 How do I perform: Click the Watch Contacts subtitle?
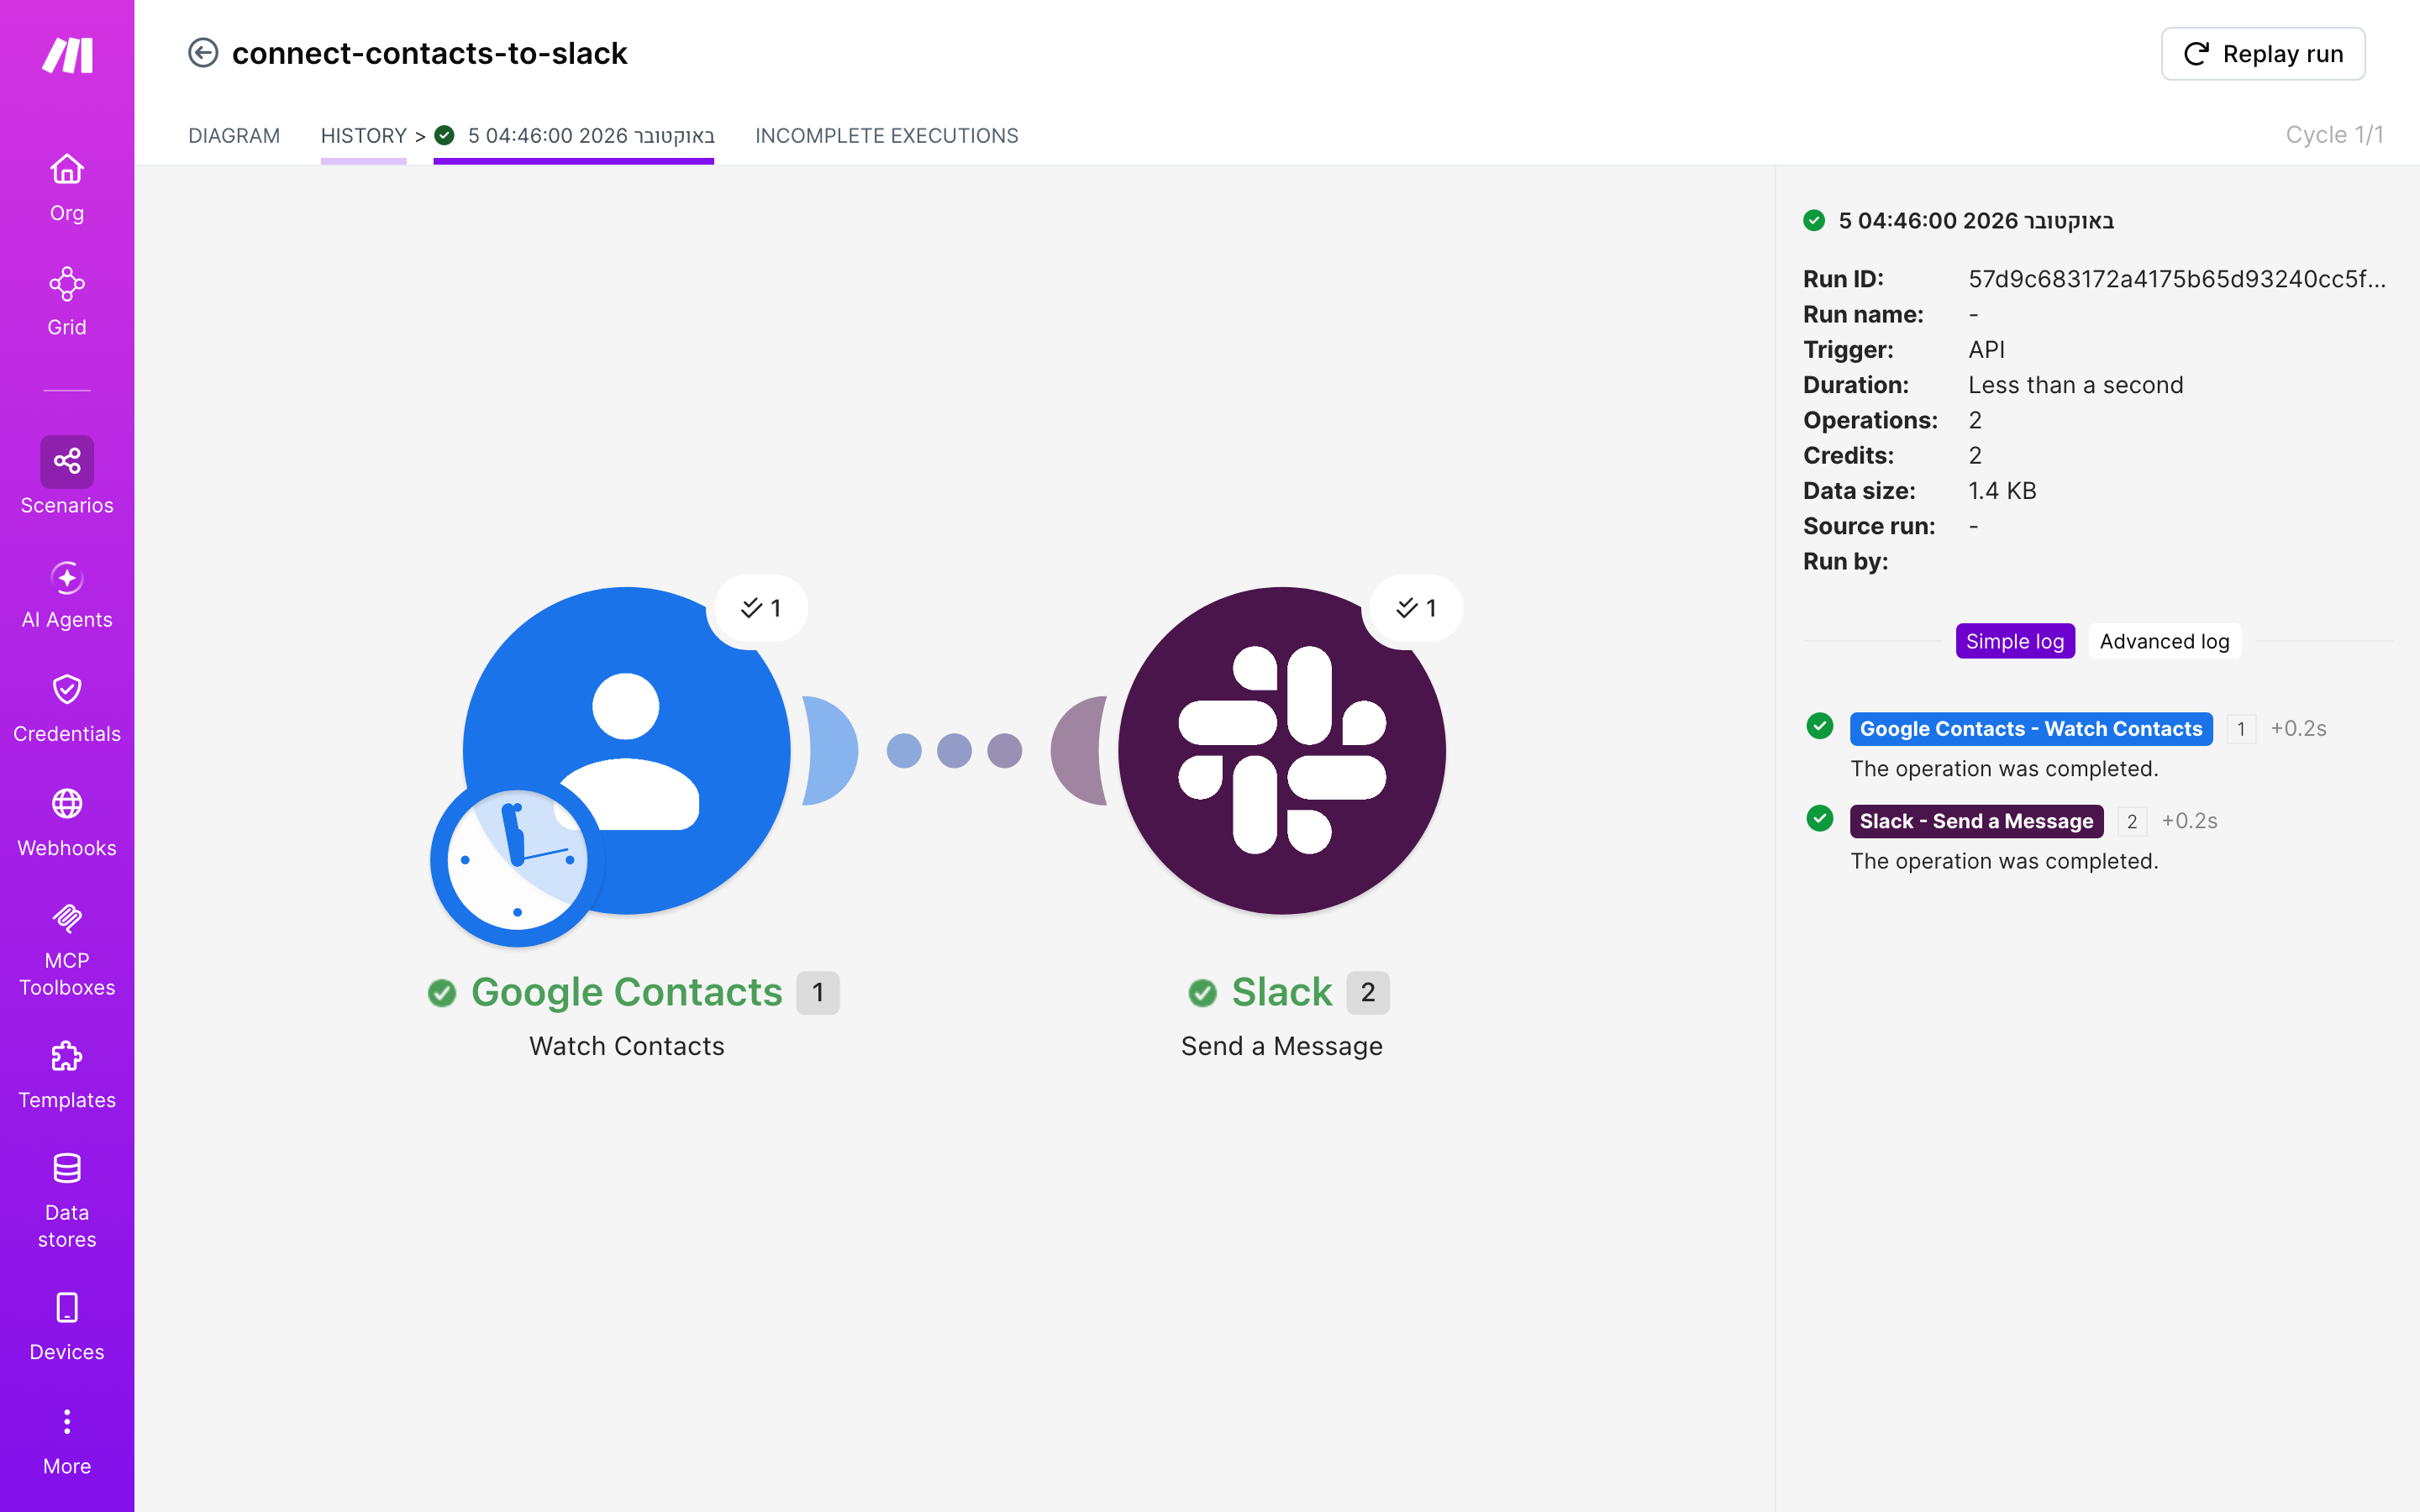(627, 1046)
